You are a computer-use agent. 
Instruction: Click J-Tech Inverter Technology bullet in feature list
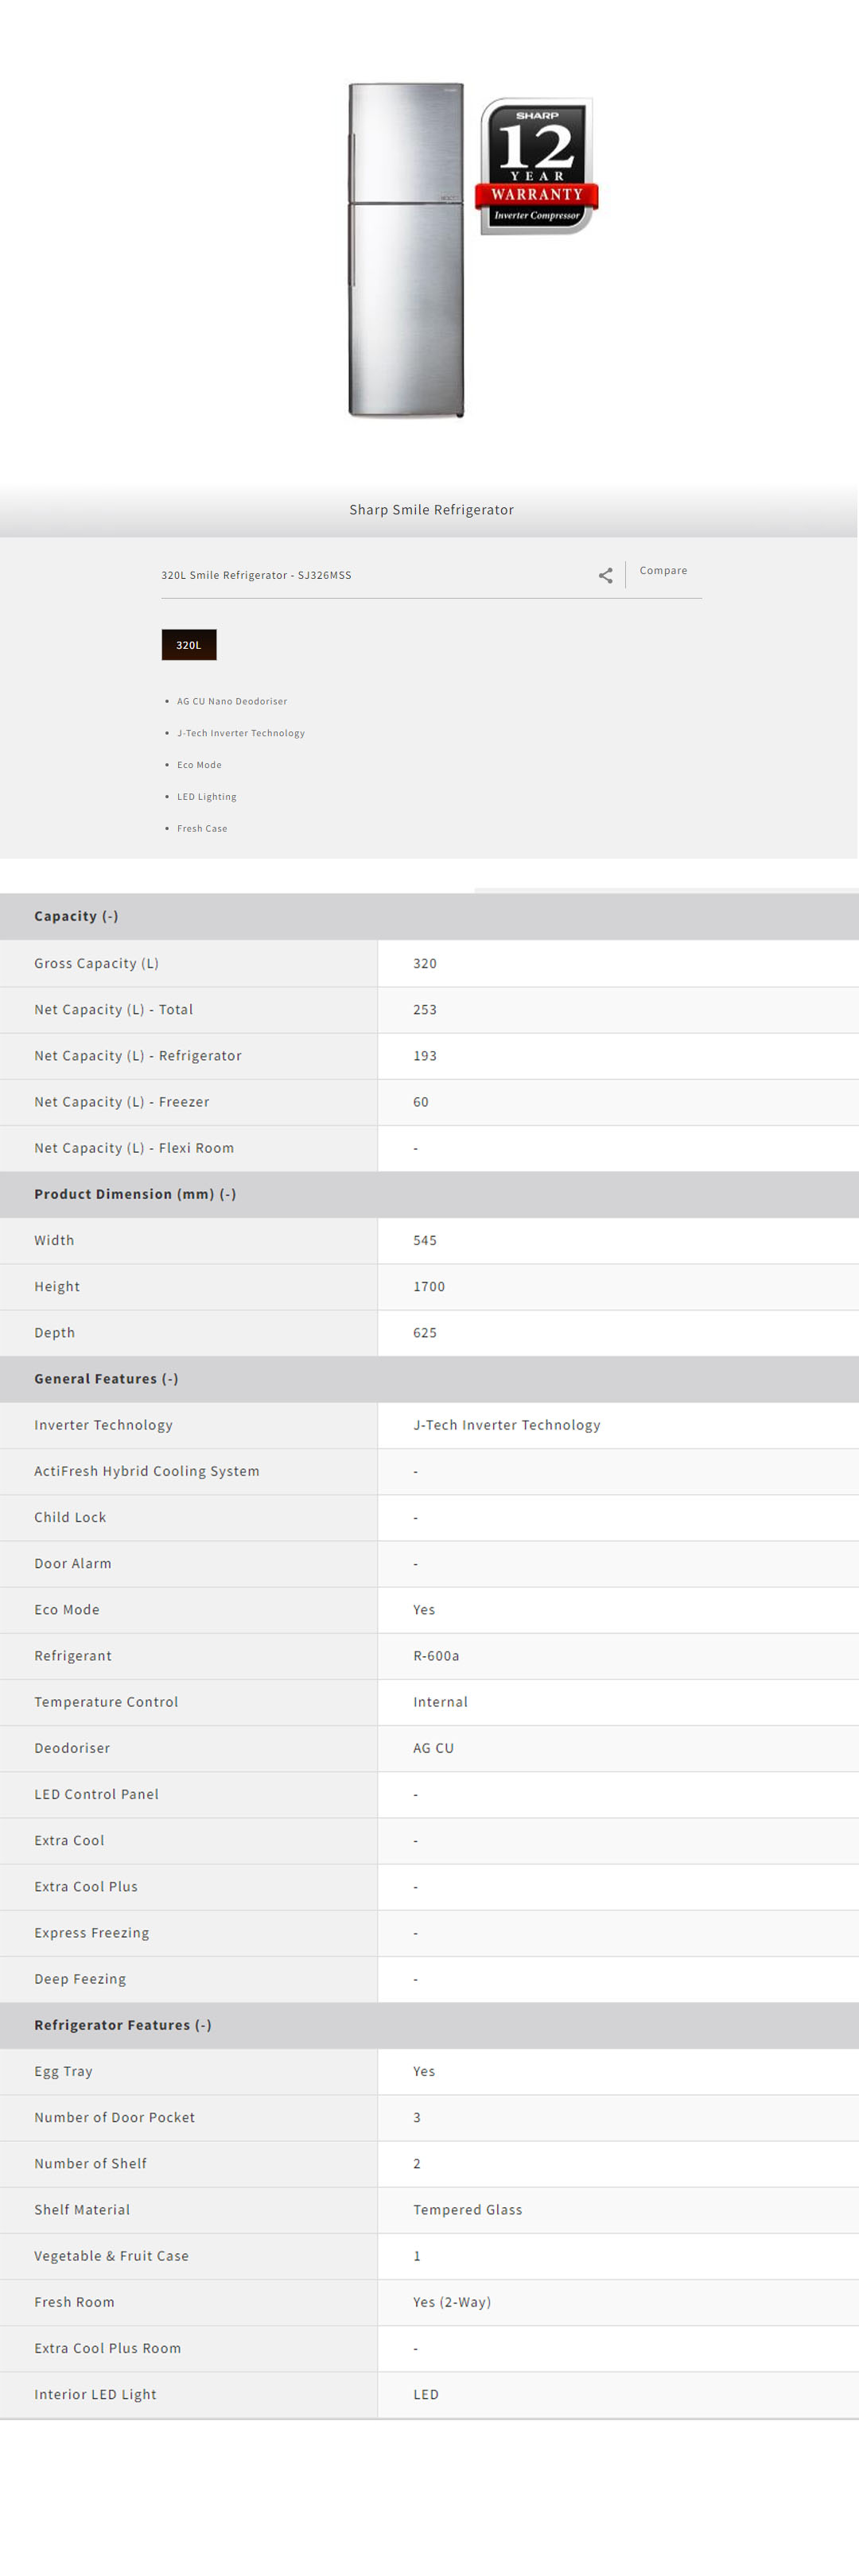click(x=241, y=733)
